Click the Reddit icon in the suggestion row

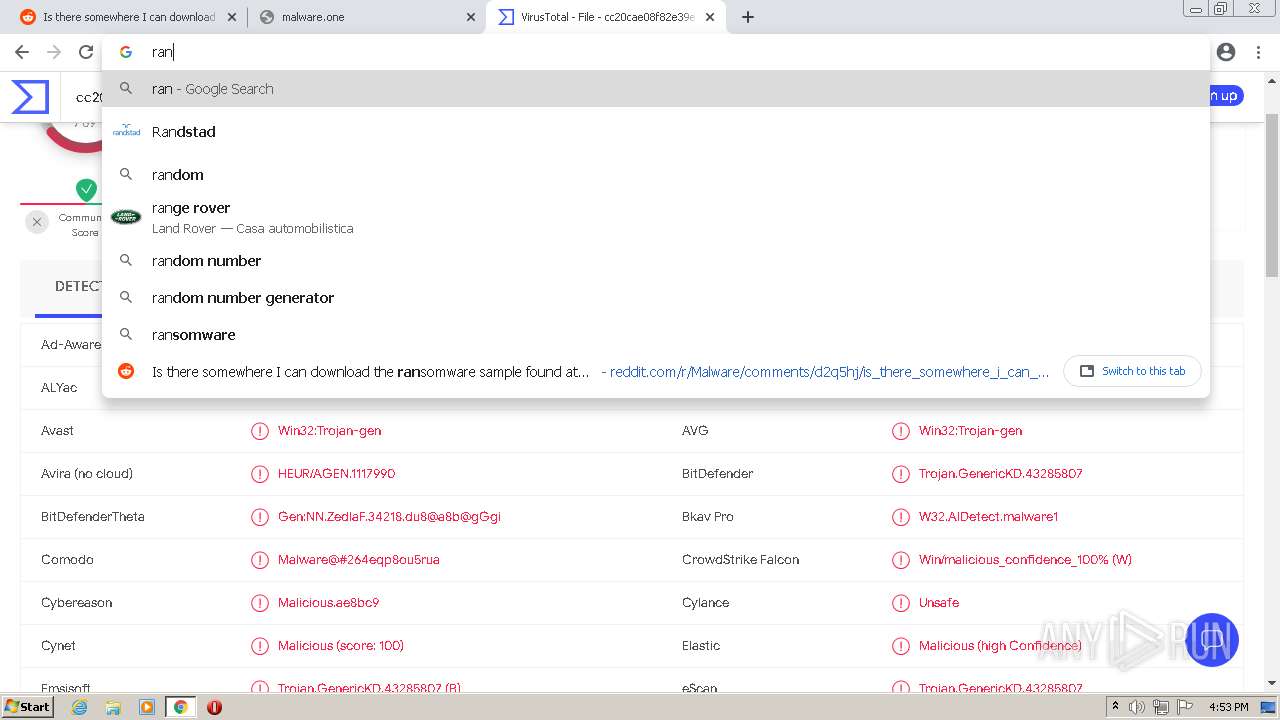(126, 371)
